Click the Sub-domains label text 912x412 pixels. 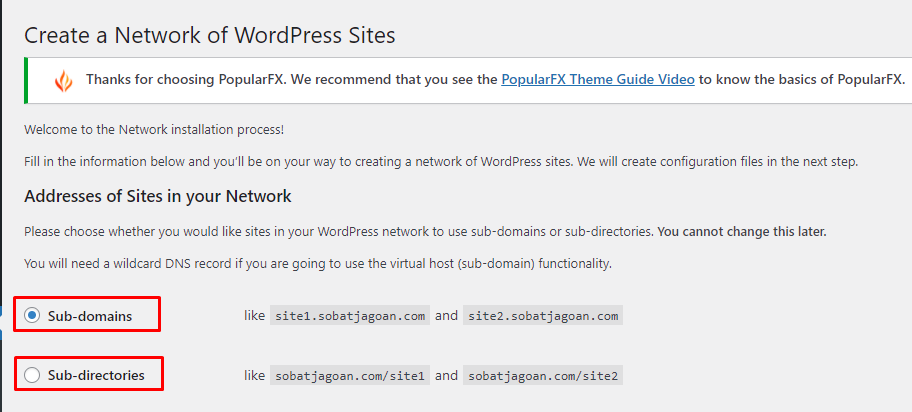pos(90,317)
